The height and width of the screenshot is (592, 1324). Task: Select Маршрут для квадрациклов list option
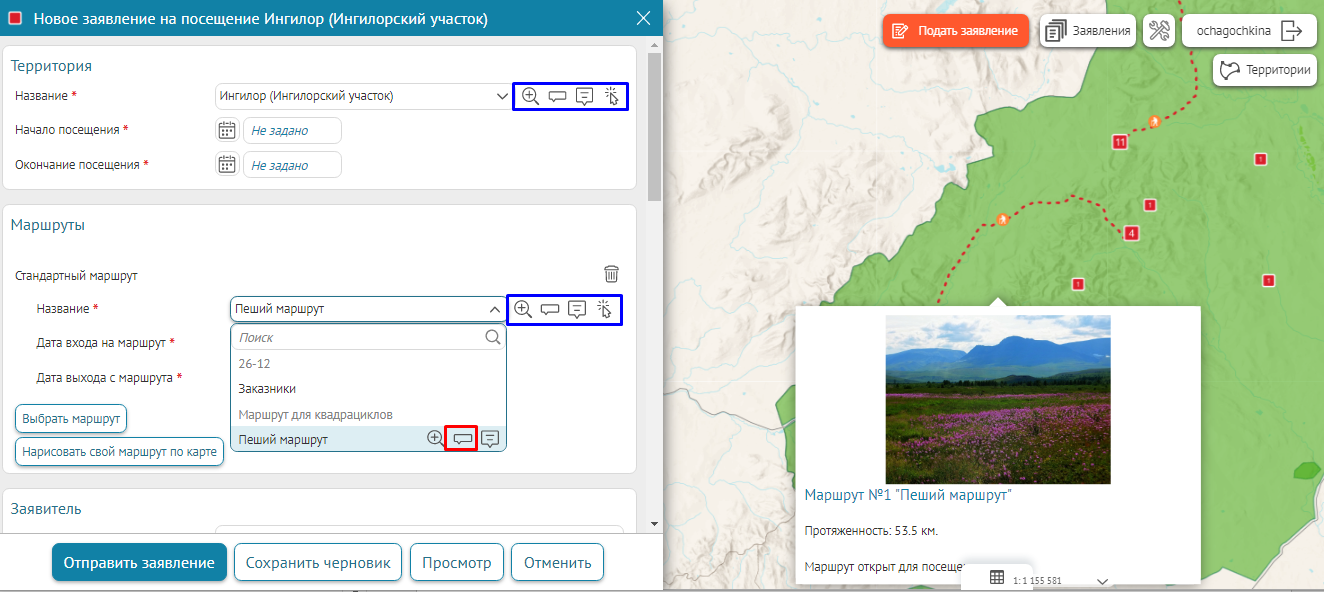[315, 414]
